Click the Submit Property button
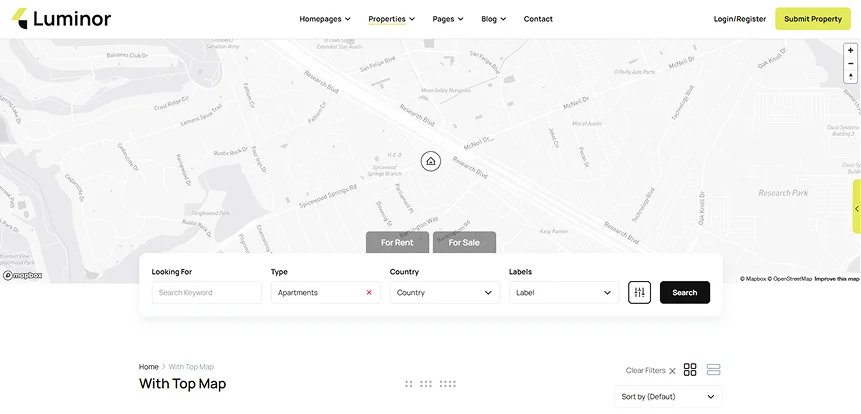This screenshot has height=414, width=861. click(812, 19)
